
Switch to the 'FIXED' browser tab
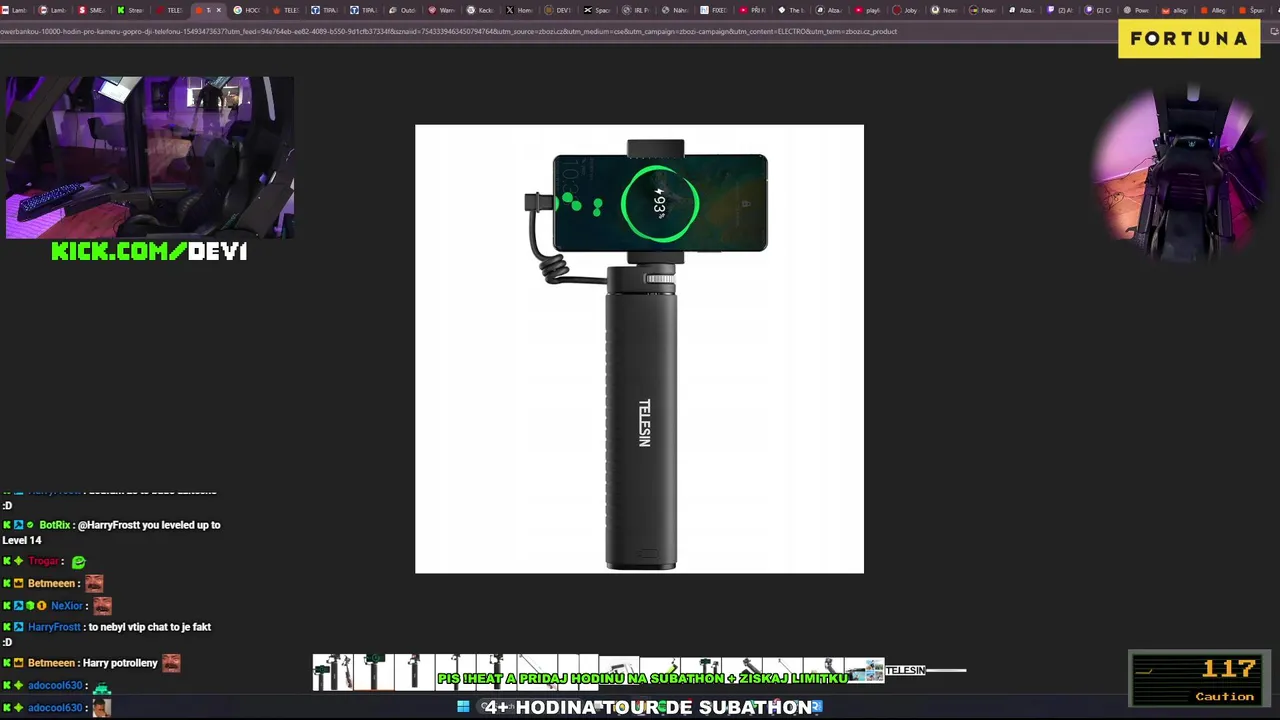click(x=714, y=10)
